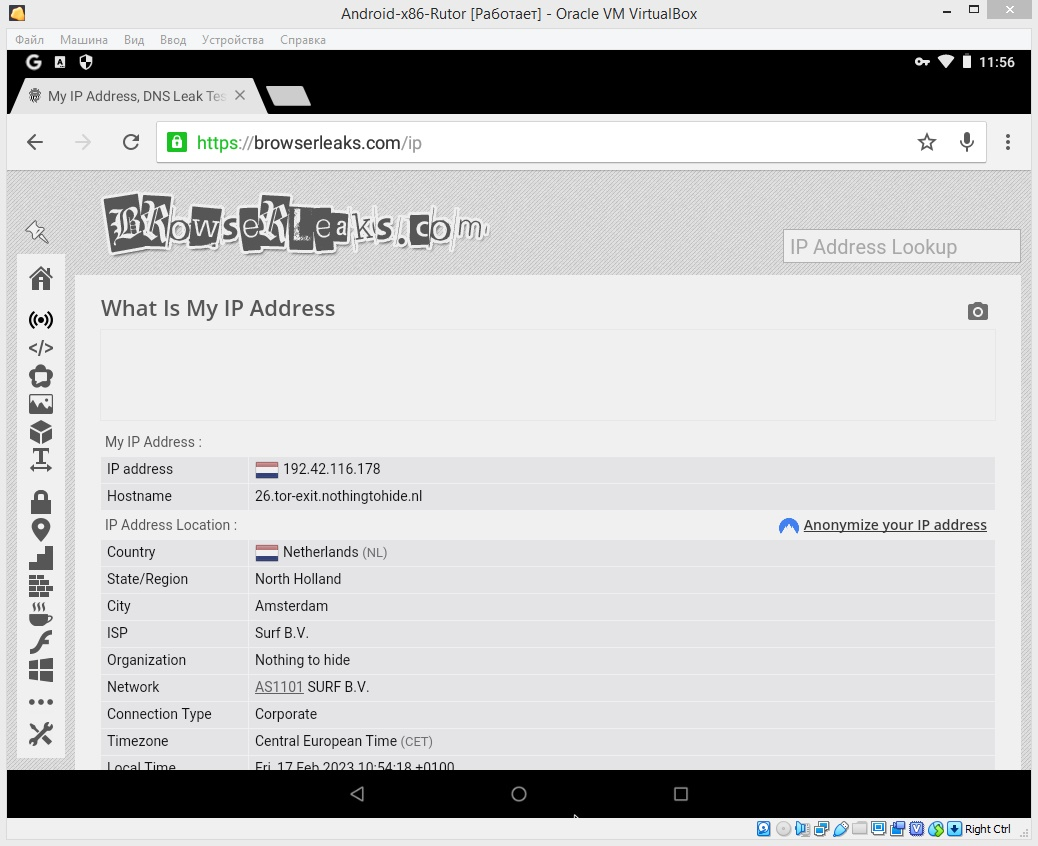The height and width of the screenshot is (846, 1038).
Task: Click the camera screenshot icon
Action: point(977,312)
